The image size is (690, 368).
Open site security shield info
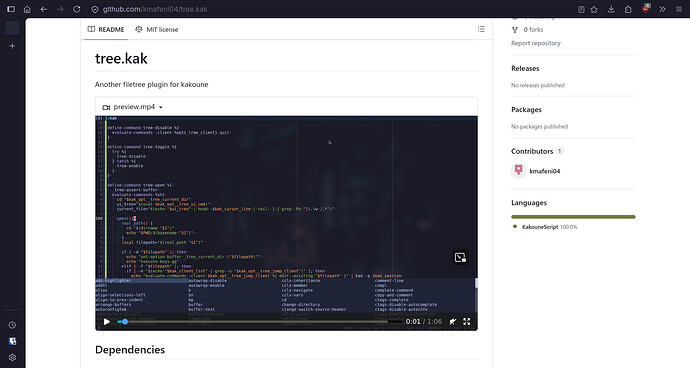[95, 9]
